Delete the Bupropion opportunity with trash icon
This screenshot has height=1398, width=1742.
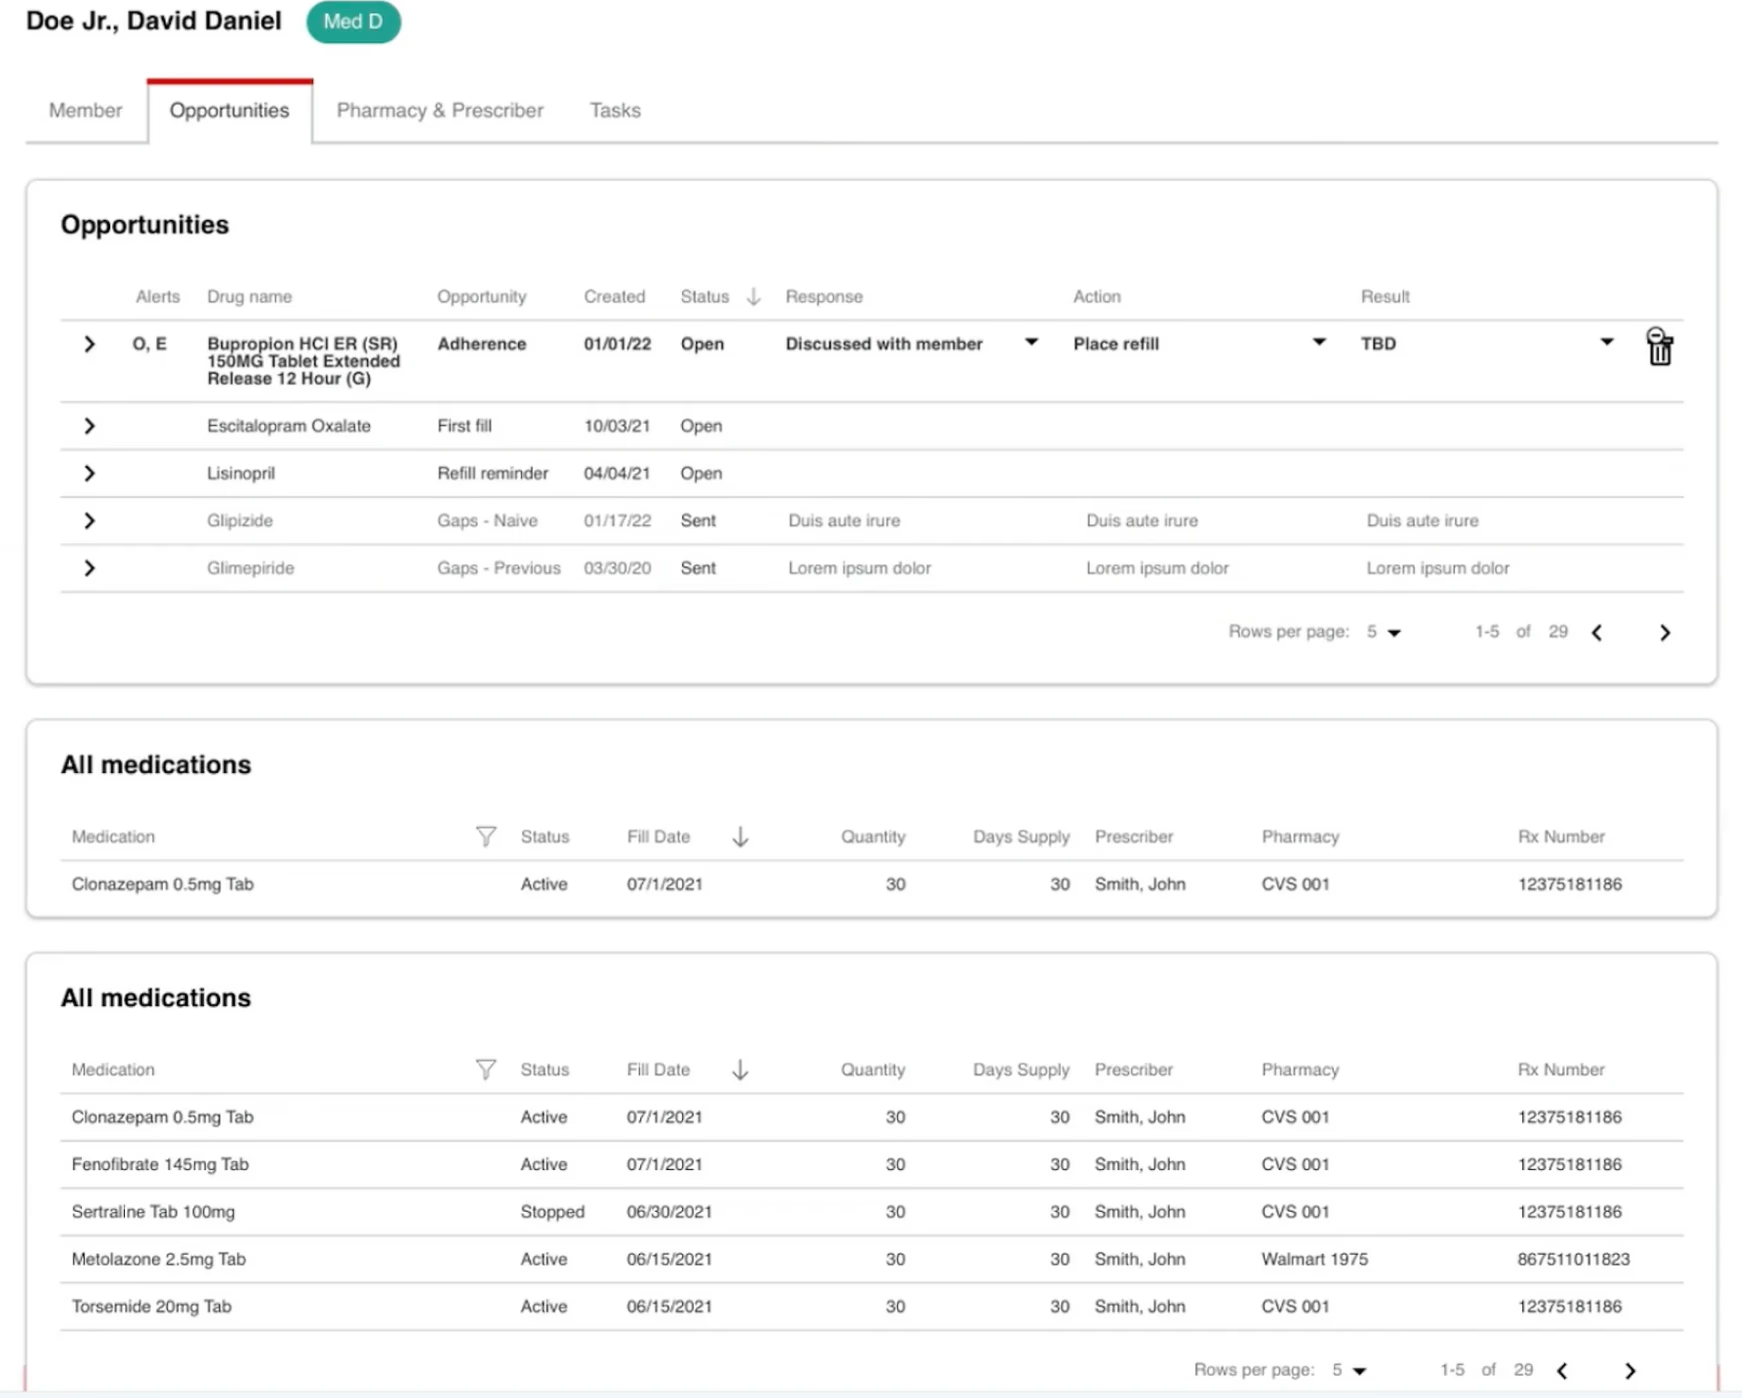point(1659,347)
